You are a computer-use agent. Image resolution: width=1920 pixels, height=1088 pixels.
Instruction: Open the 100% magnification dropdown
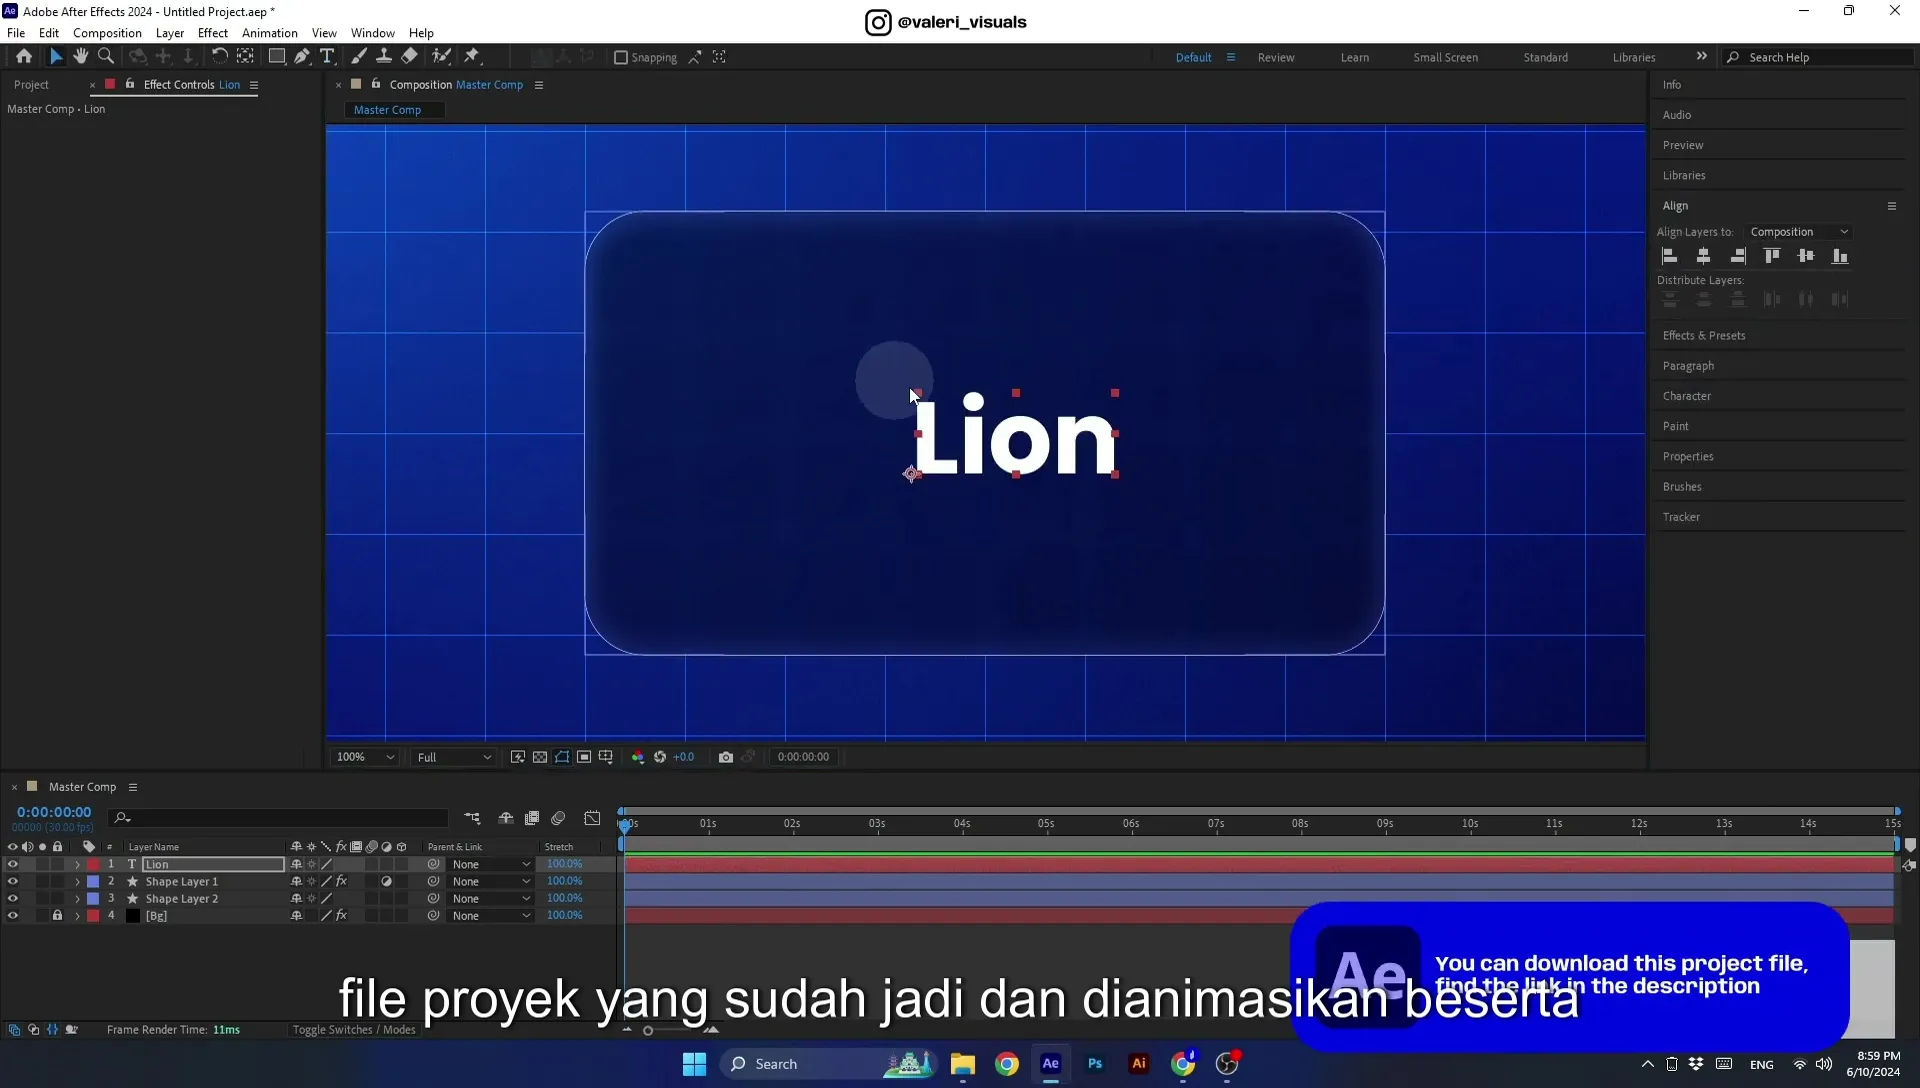(x=365, y=757)
